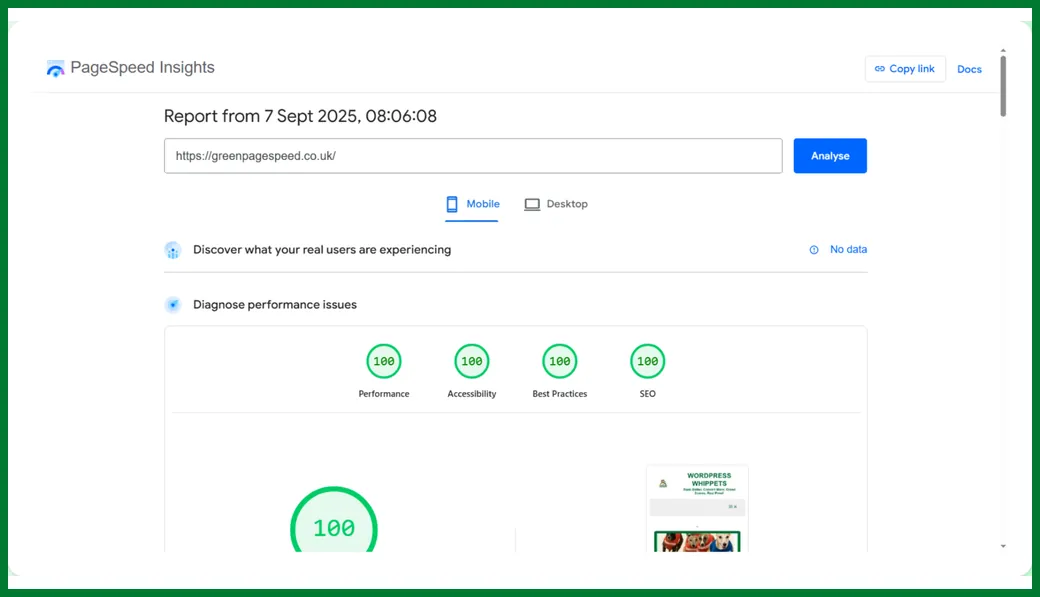Click the vertical scrollbar thumb
The image size is (1040, 597).
point(1003,85)
